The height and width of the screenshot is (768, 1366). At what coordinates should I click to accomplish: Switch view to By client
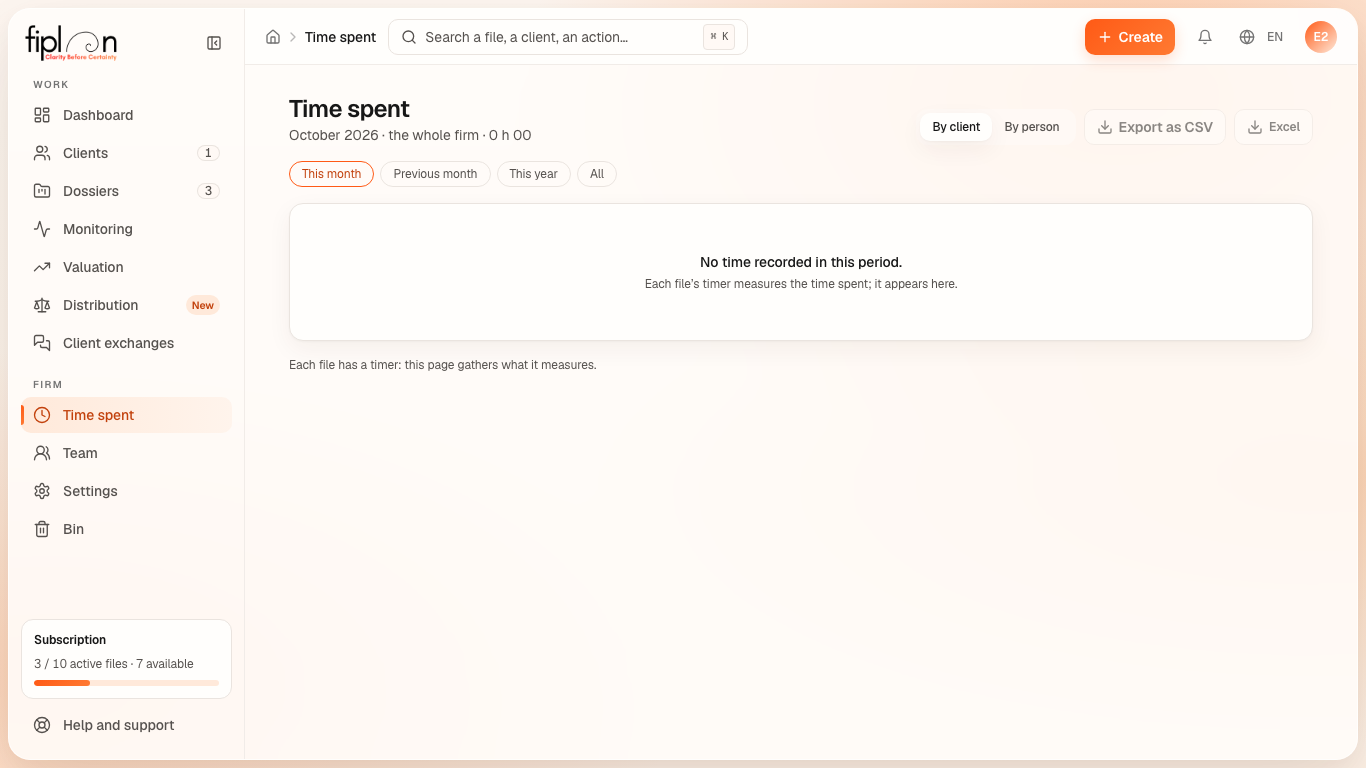956,127
